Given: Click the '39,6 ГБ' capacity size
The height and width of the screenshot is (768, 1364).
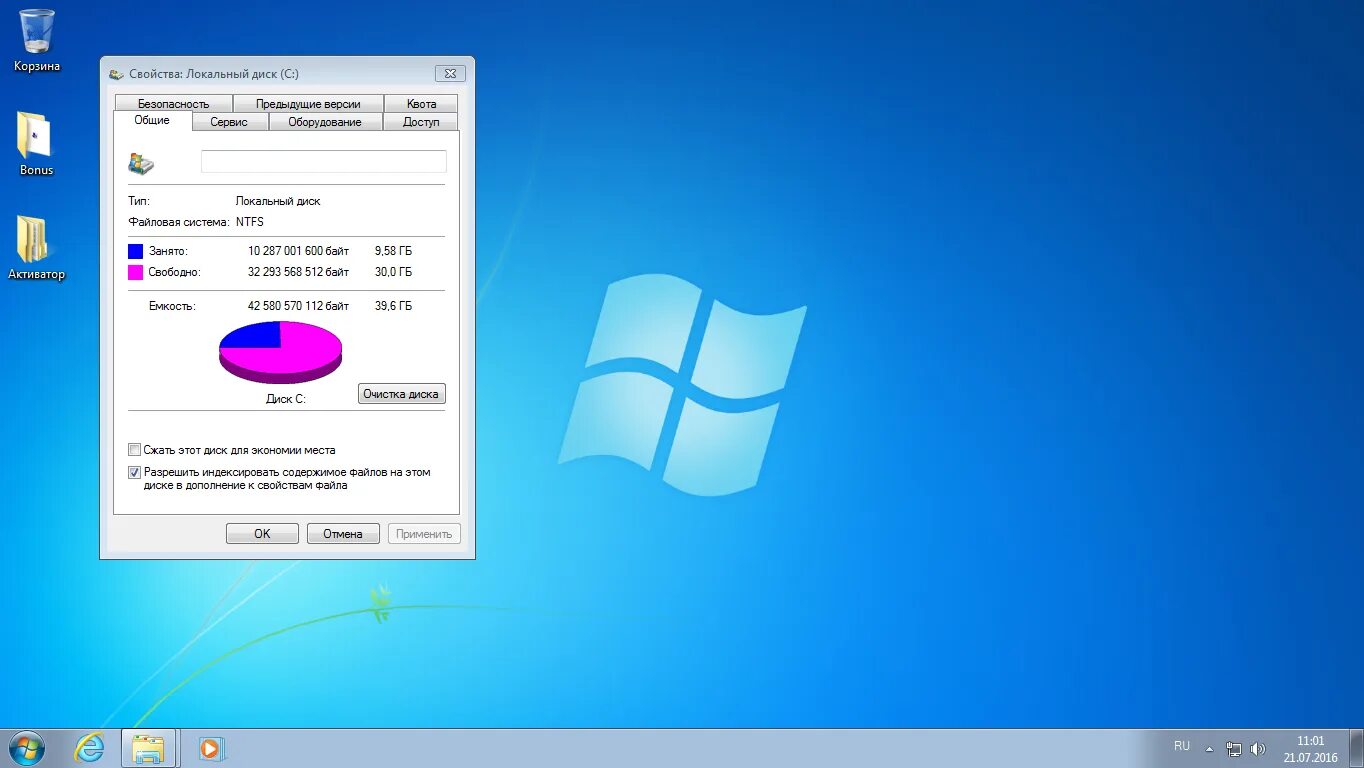Looking at the screenshot, I should pyautogui.click(x=393, y=306).
